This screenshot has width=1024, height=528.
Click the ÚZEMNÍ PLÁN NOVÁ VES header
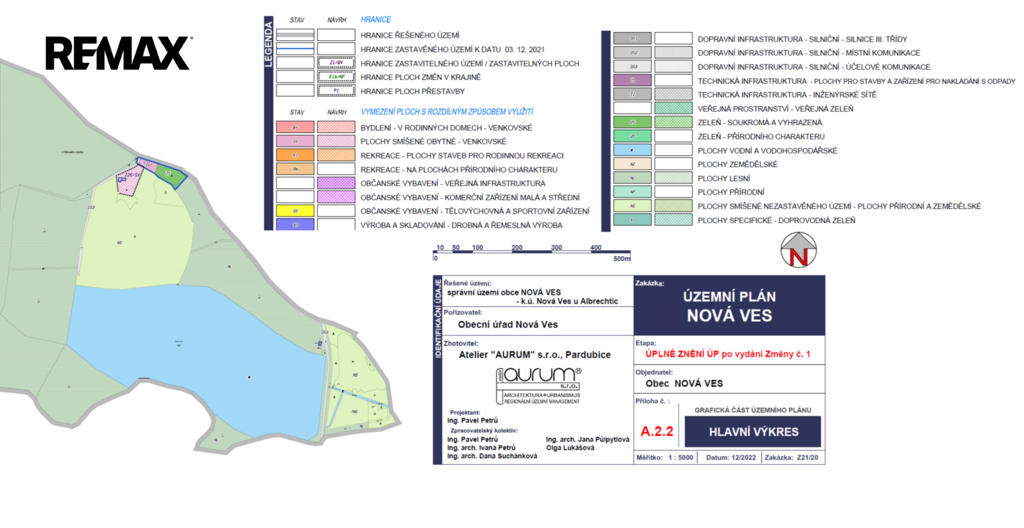[730, 304]
